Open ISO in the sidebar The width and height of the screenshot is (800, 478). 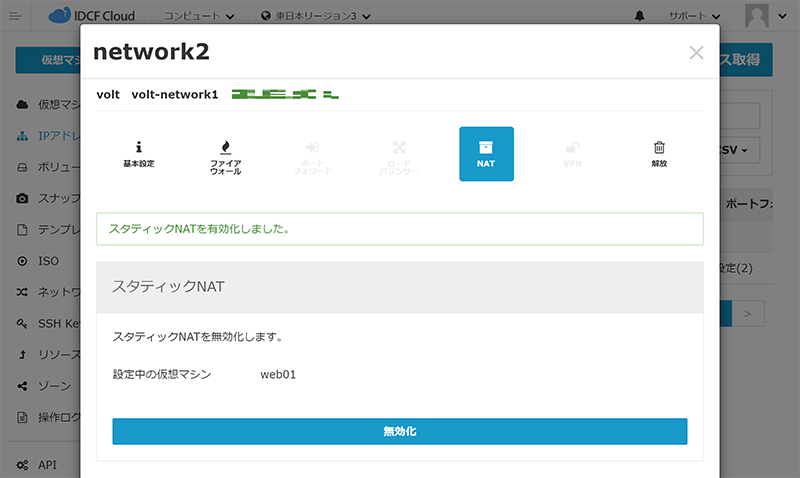pos(48,261)
